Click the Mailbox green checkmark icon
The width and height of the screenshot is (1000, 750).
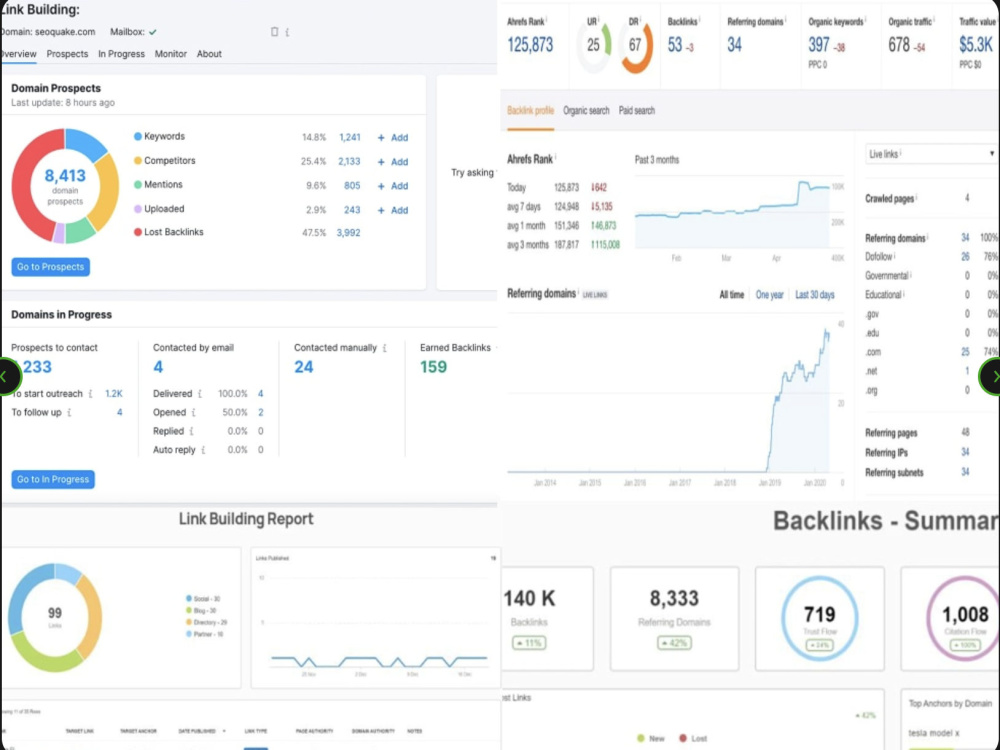point(152,32)
